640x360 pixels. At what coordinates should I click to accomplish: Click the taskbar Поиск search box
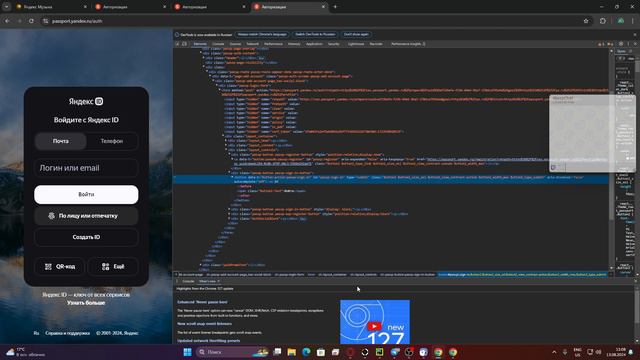pyautogui.click(x=232, y=352)
